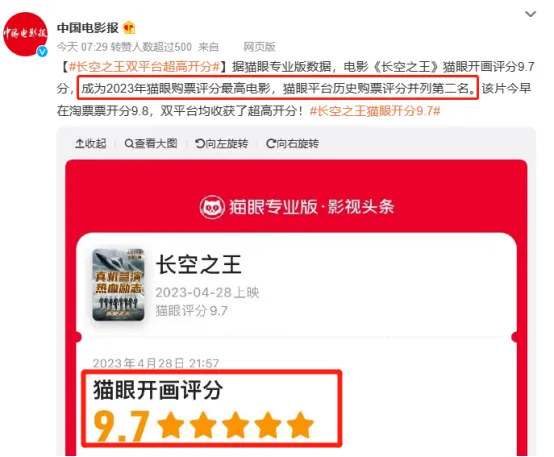
Task: Click the gold crown member badge
Action: pos(129,28)
